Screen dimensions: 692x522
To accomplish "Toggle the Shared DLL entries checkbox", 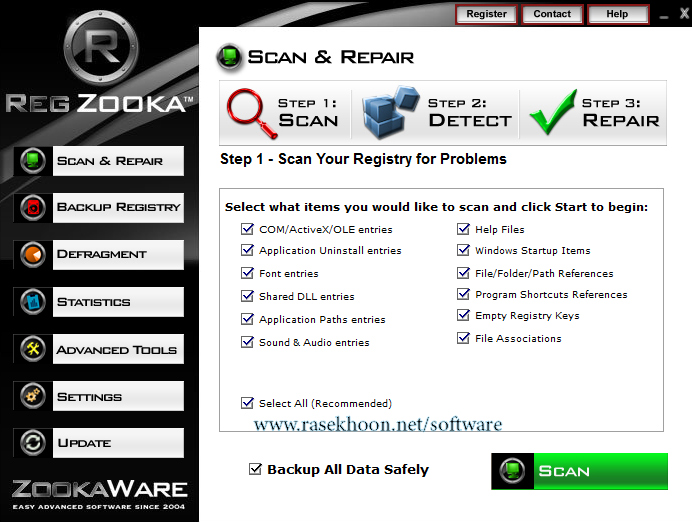I will 247,296.
